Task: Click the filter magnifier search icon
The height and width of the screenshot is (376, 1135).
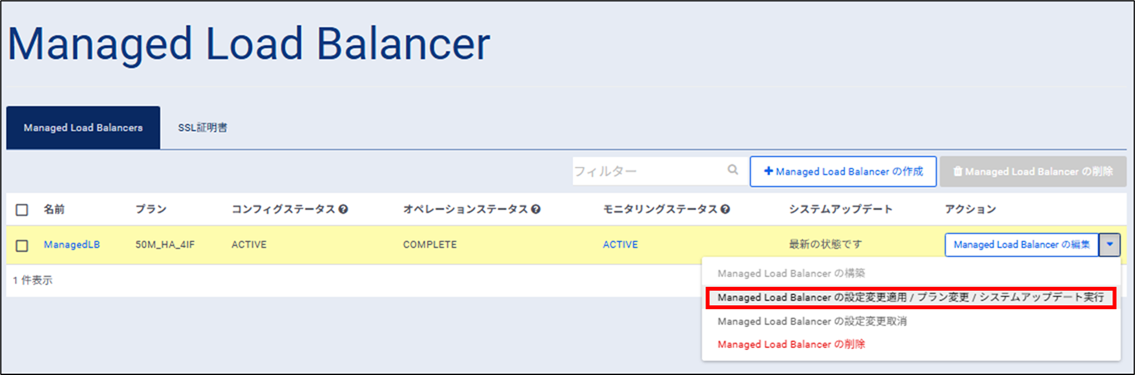Action: [x=733, y=171]
